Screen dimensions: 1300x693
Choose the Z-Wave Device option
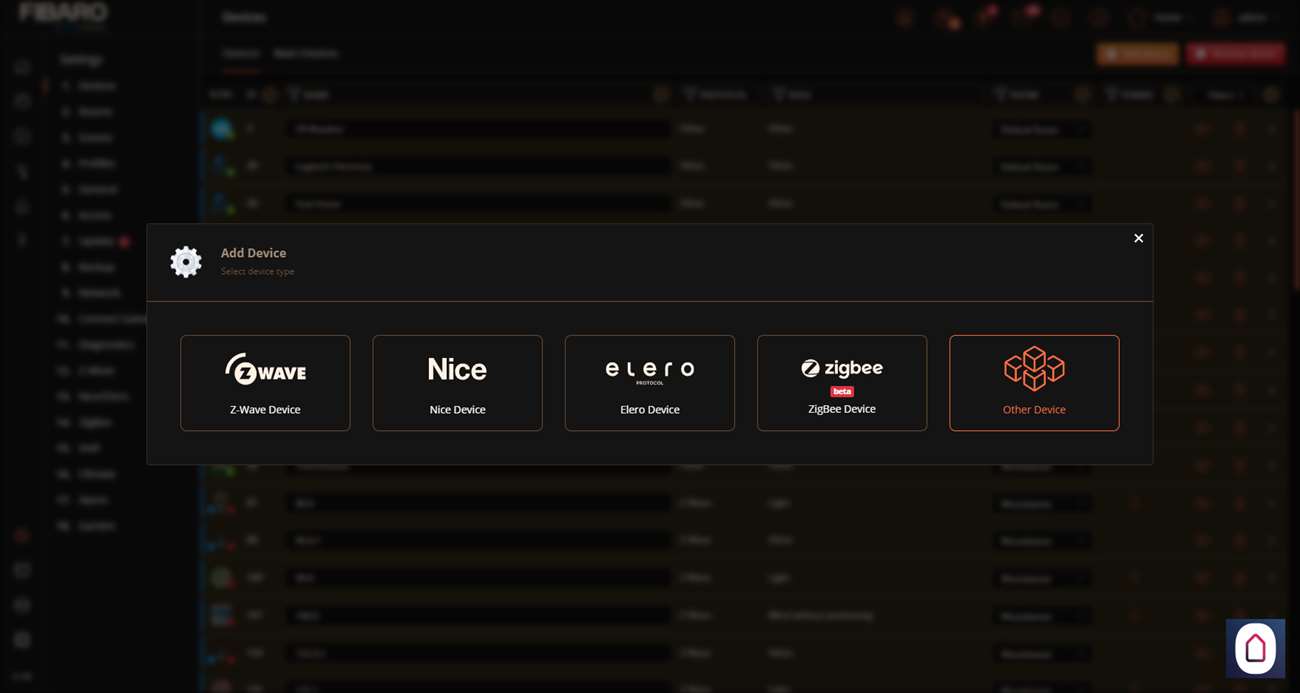[x=265, y=383]
